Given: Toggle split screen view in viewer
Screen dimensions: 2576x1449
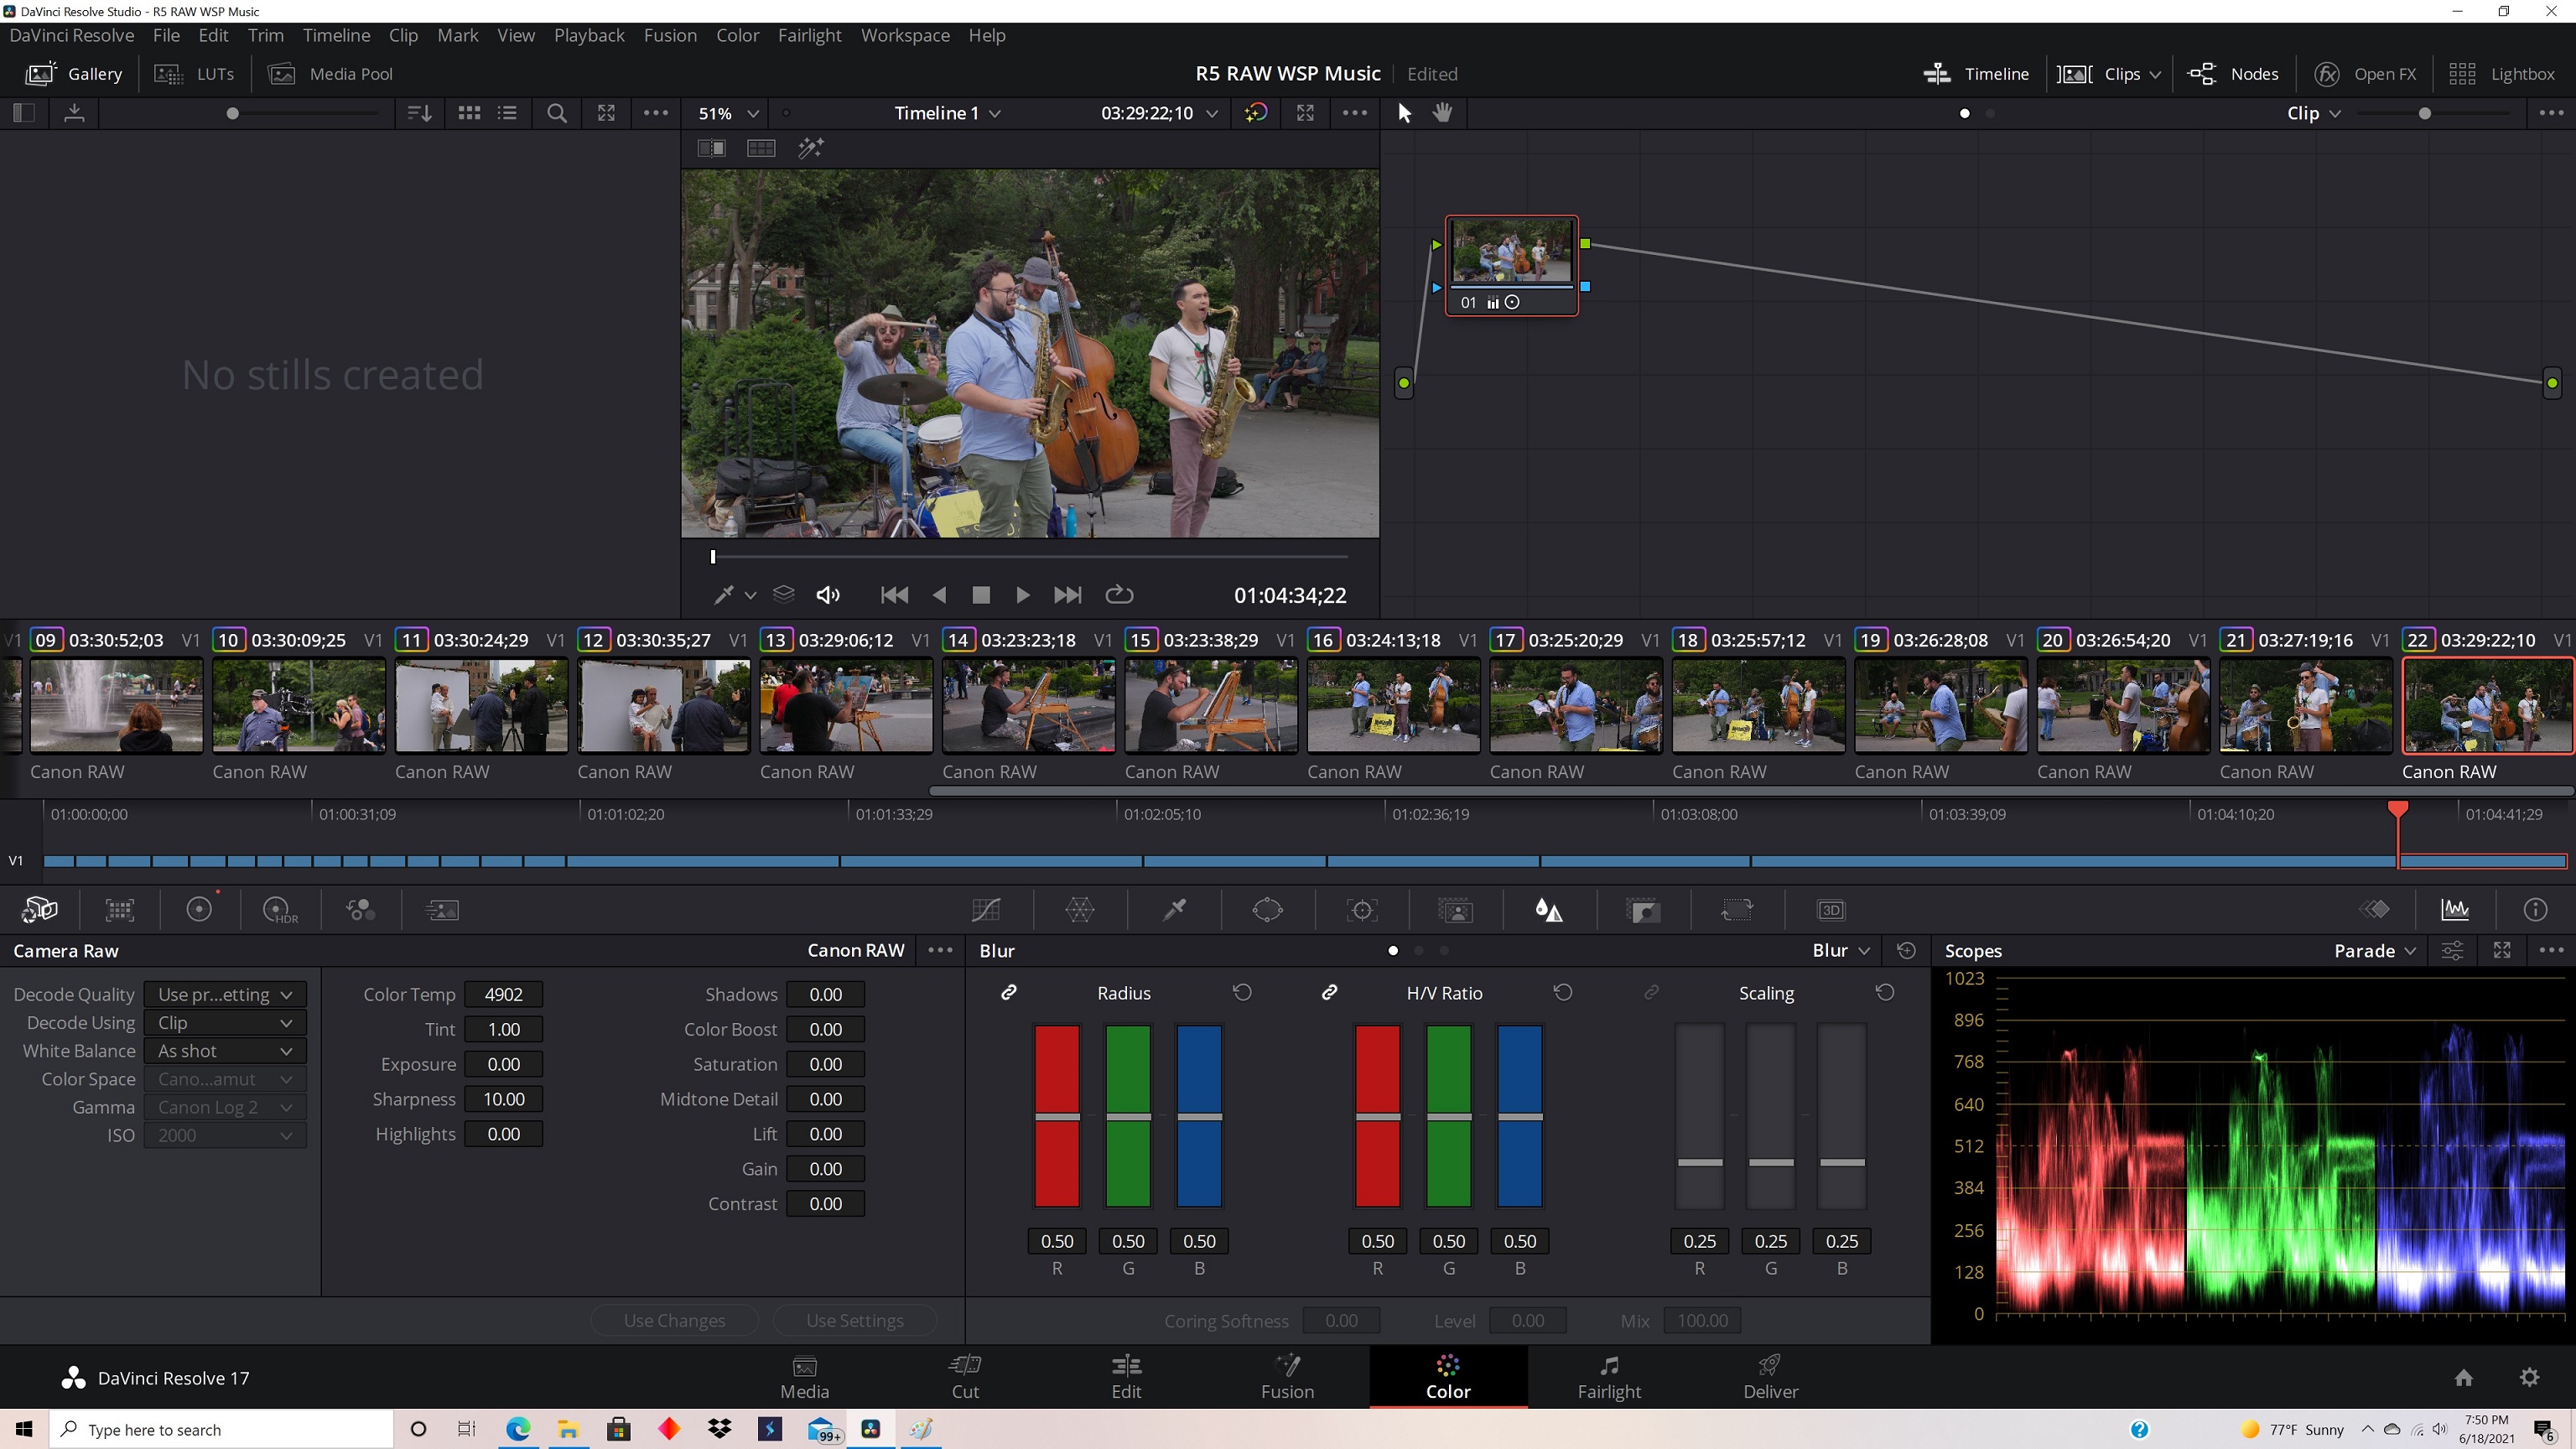Looking at the screenshot, I should (761, 148).
